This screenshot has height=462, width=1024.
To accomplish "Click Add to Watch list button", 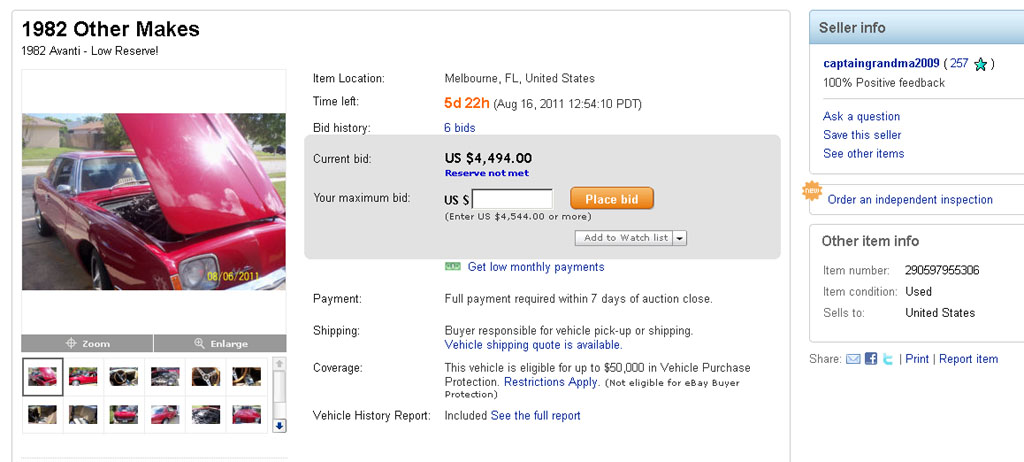I will 624,238.
